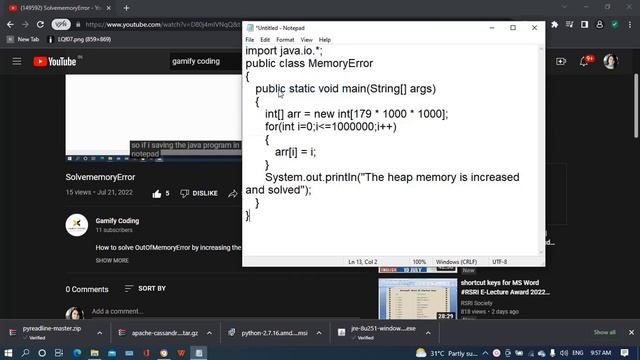Click the Chrome address bar URL
This screenshot has height=360, width=640.
click(x=162, y=24)
